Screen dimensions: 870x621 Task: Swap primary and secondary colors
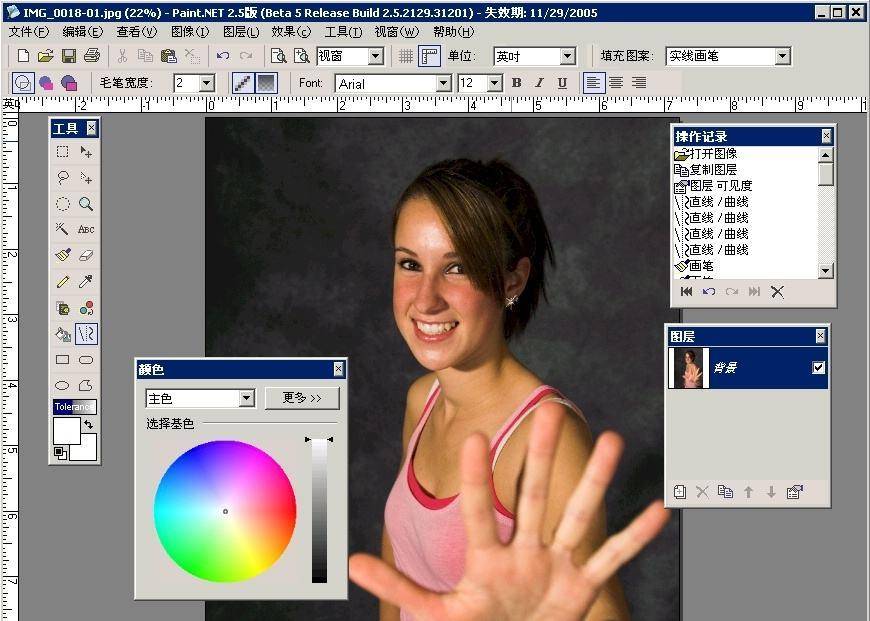tap(89, 425)
